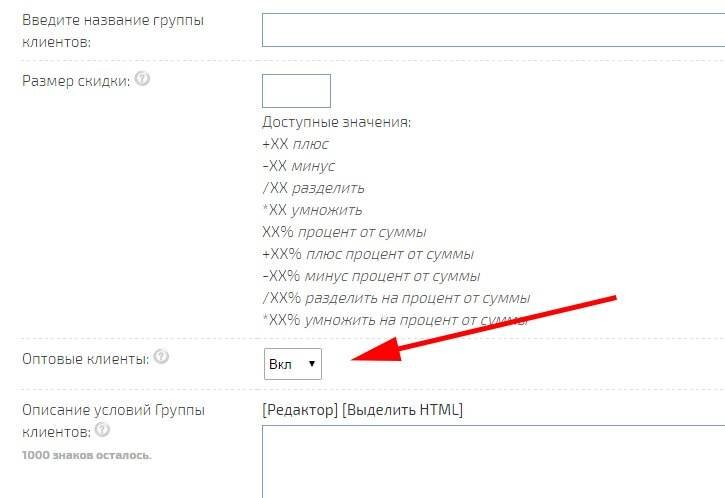Image resolution: width=725 pixels, height=498 pixels.
Task: Click the -XX минус hint line
Action: 298,166
